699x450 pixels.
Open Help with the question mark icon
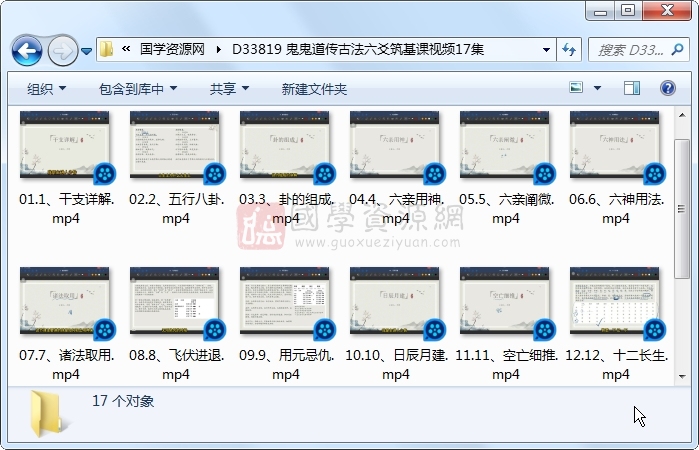point(667,88)
